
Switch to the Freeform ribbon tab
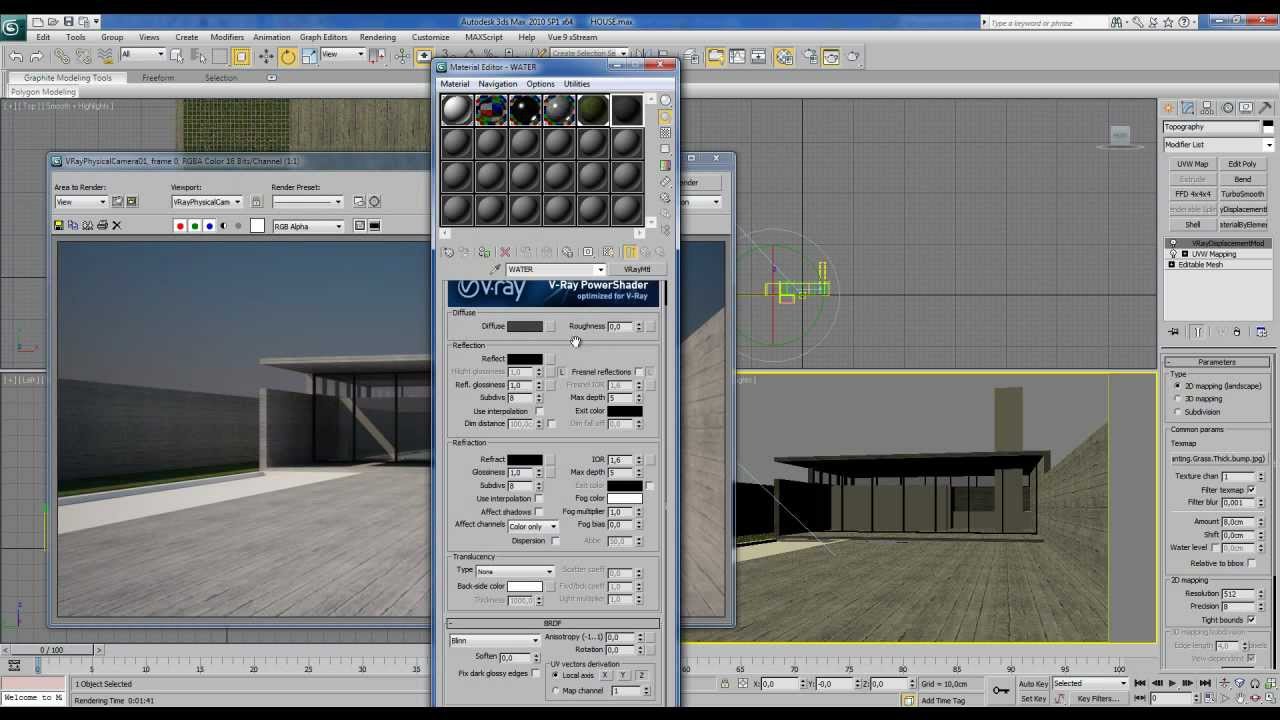[x=158, y=78]
